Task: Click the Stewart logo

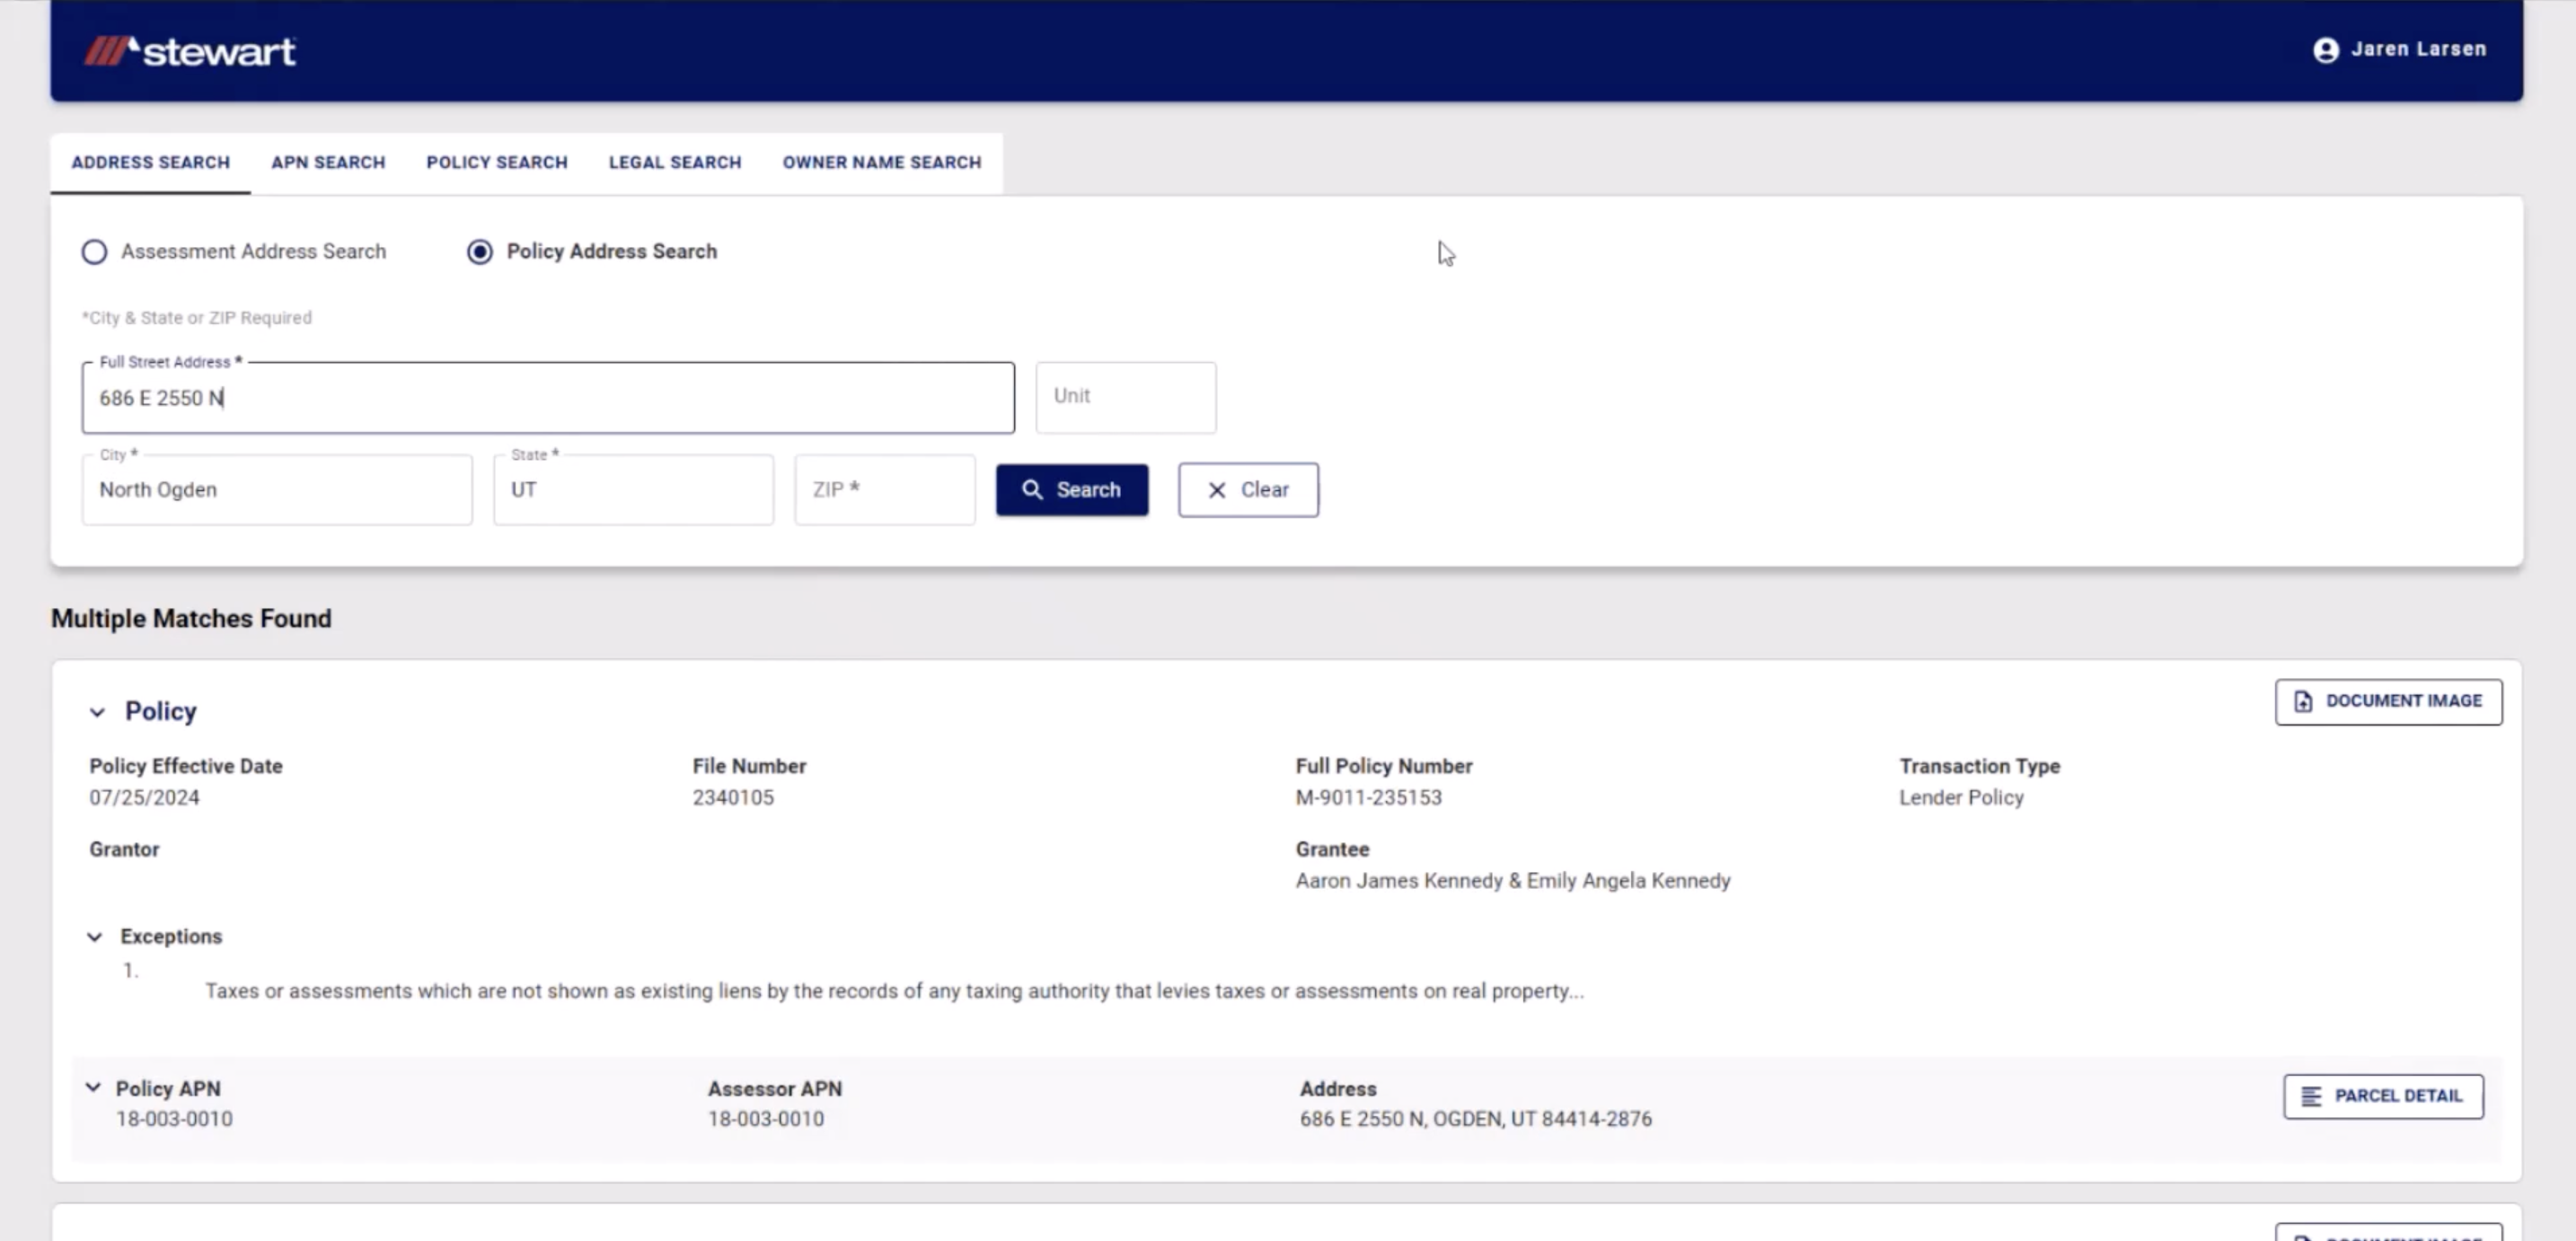Action: (x=192, y=50)
